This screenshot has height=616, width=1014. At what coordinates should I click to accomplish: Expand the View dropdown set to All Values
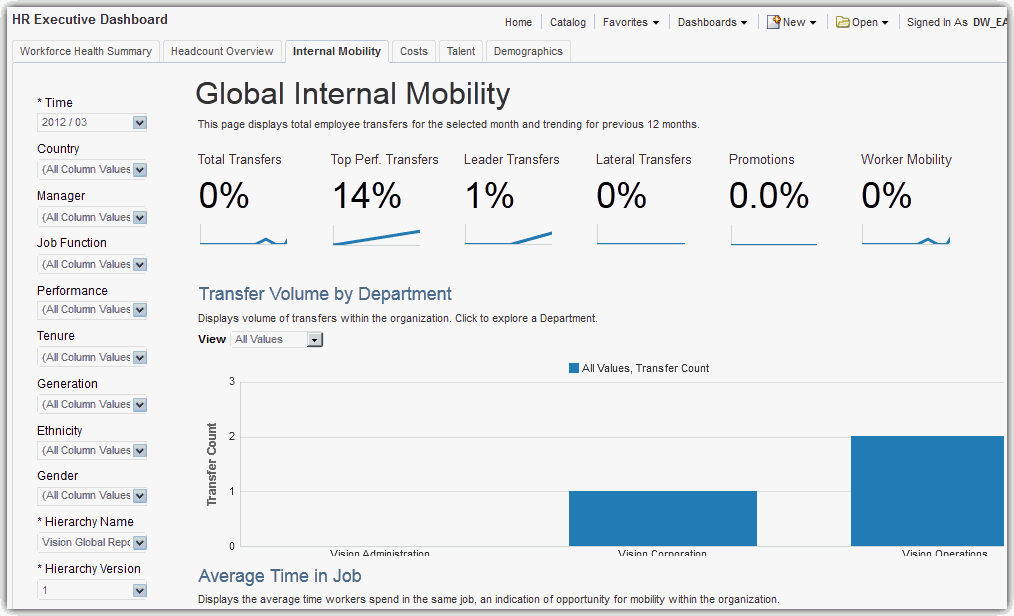[x=314, y=340]
